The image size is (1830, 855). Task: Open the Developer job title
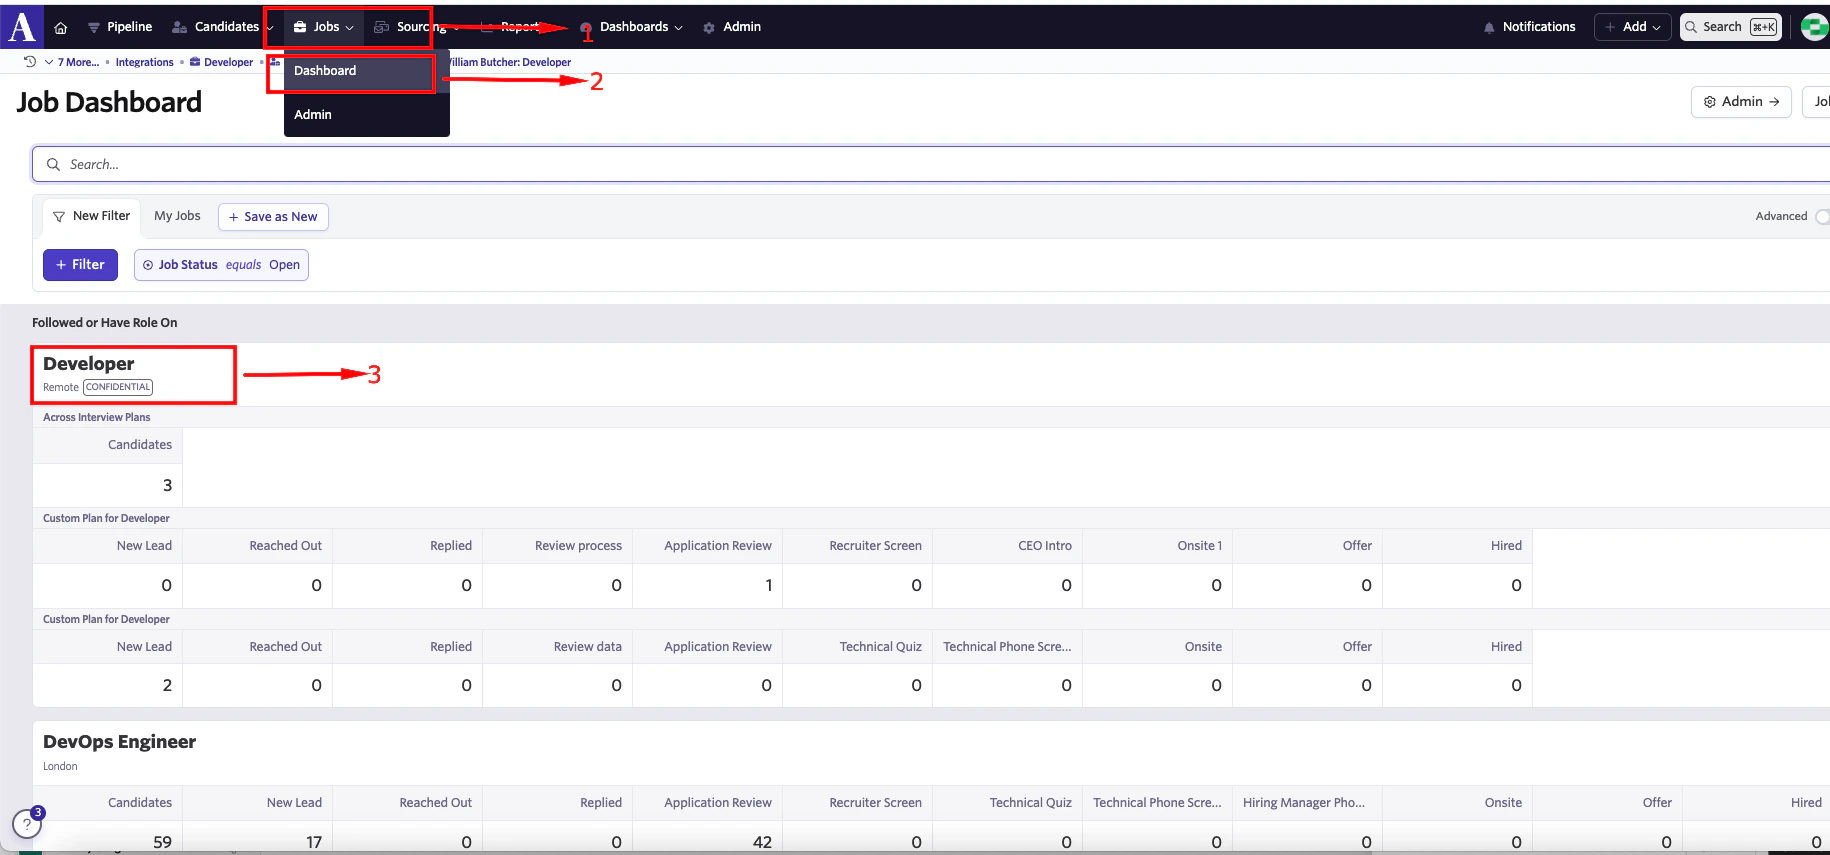(88, 364)
